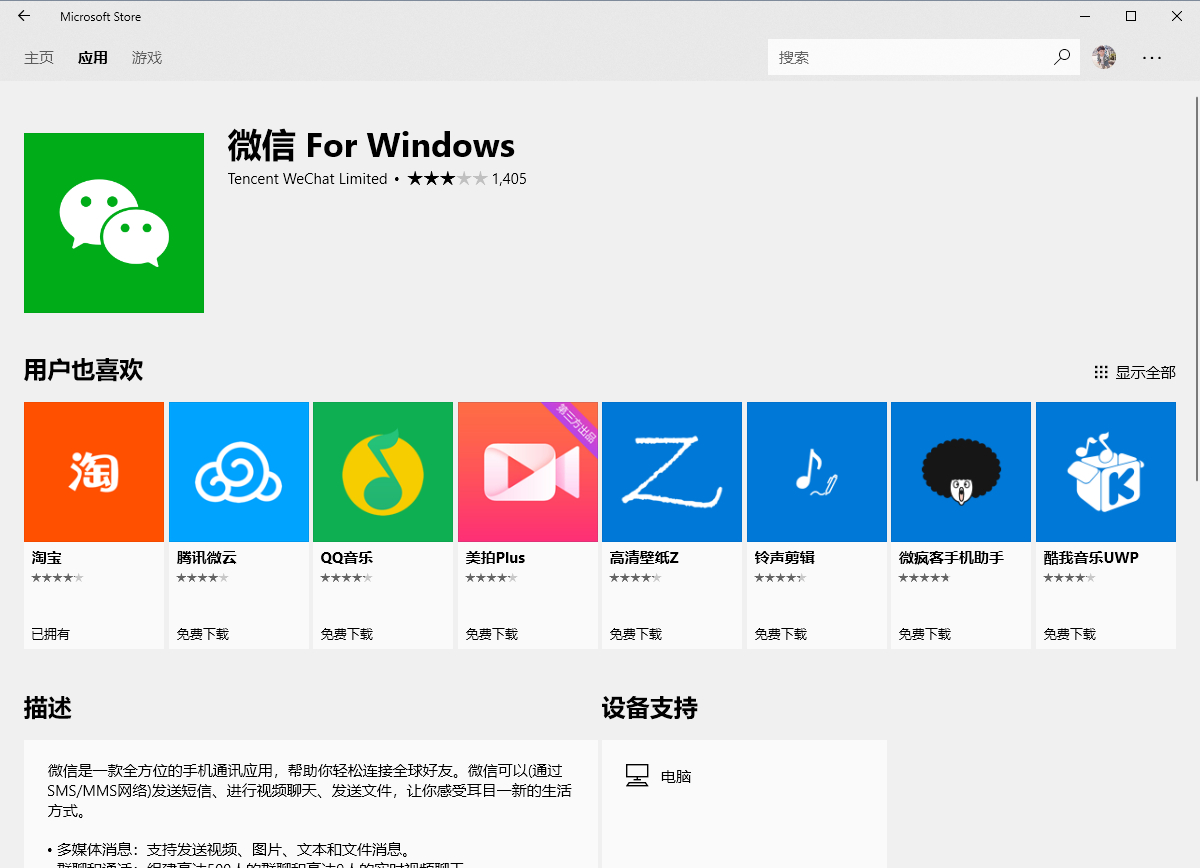
Task: Select the 酷我音乐UWP app title
Action: point(1091,558)
